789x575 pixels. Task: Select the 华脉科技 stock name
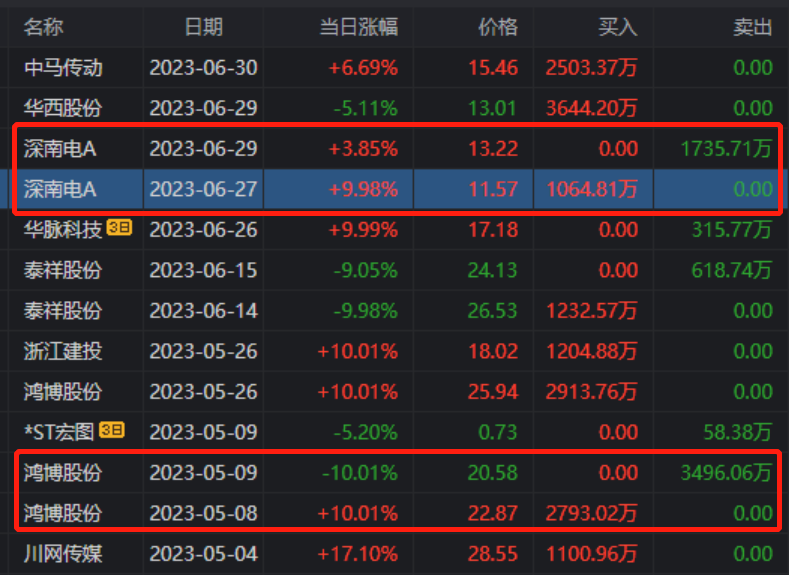tap(63, 230)
